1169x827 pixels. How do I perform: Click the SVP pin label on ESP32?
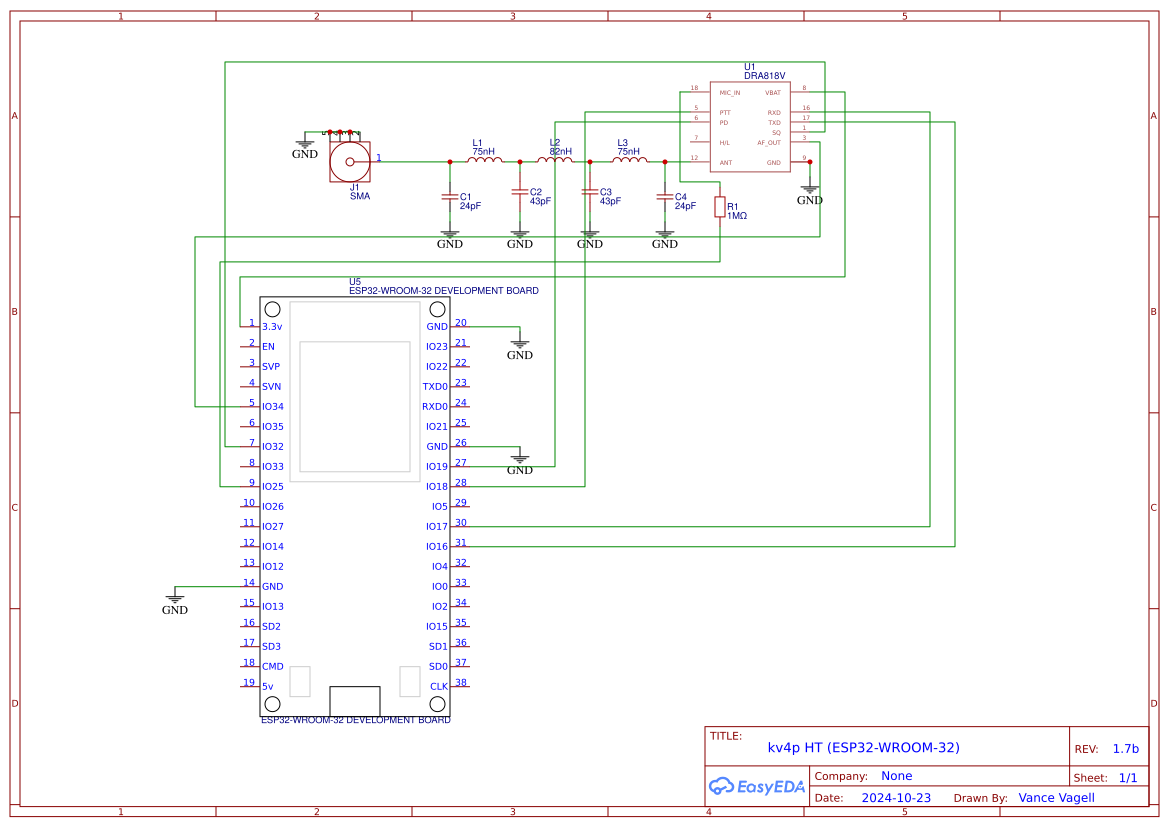coord(271,367)
